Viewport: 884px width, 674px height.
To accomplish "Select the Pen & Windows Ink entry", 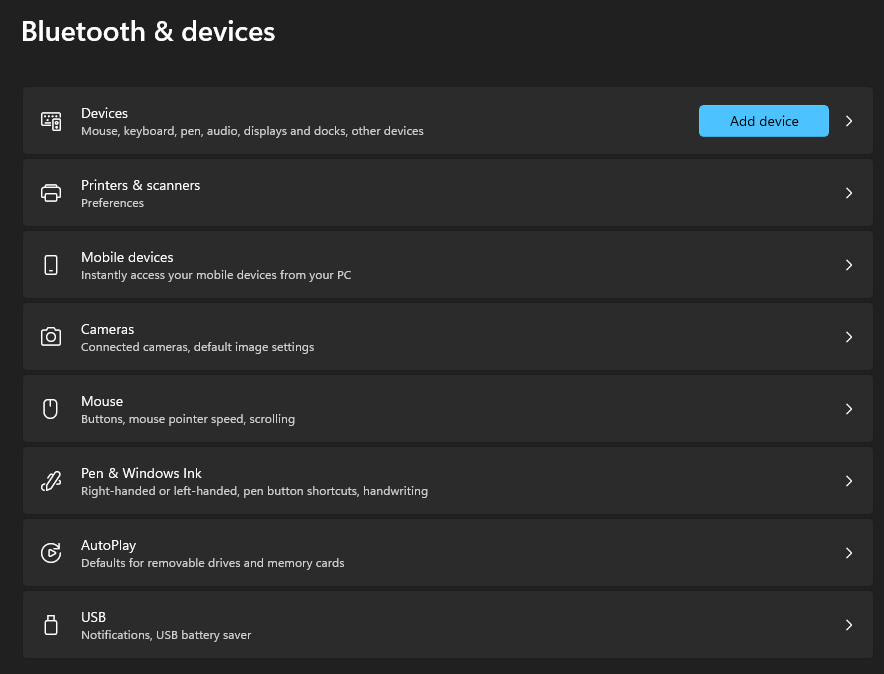I will 141,474.
